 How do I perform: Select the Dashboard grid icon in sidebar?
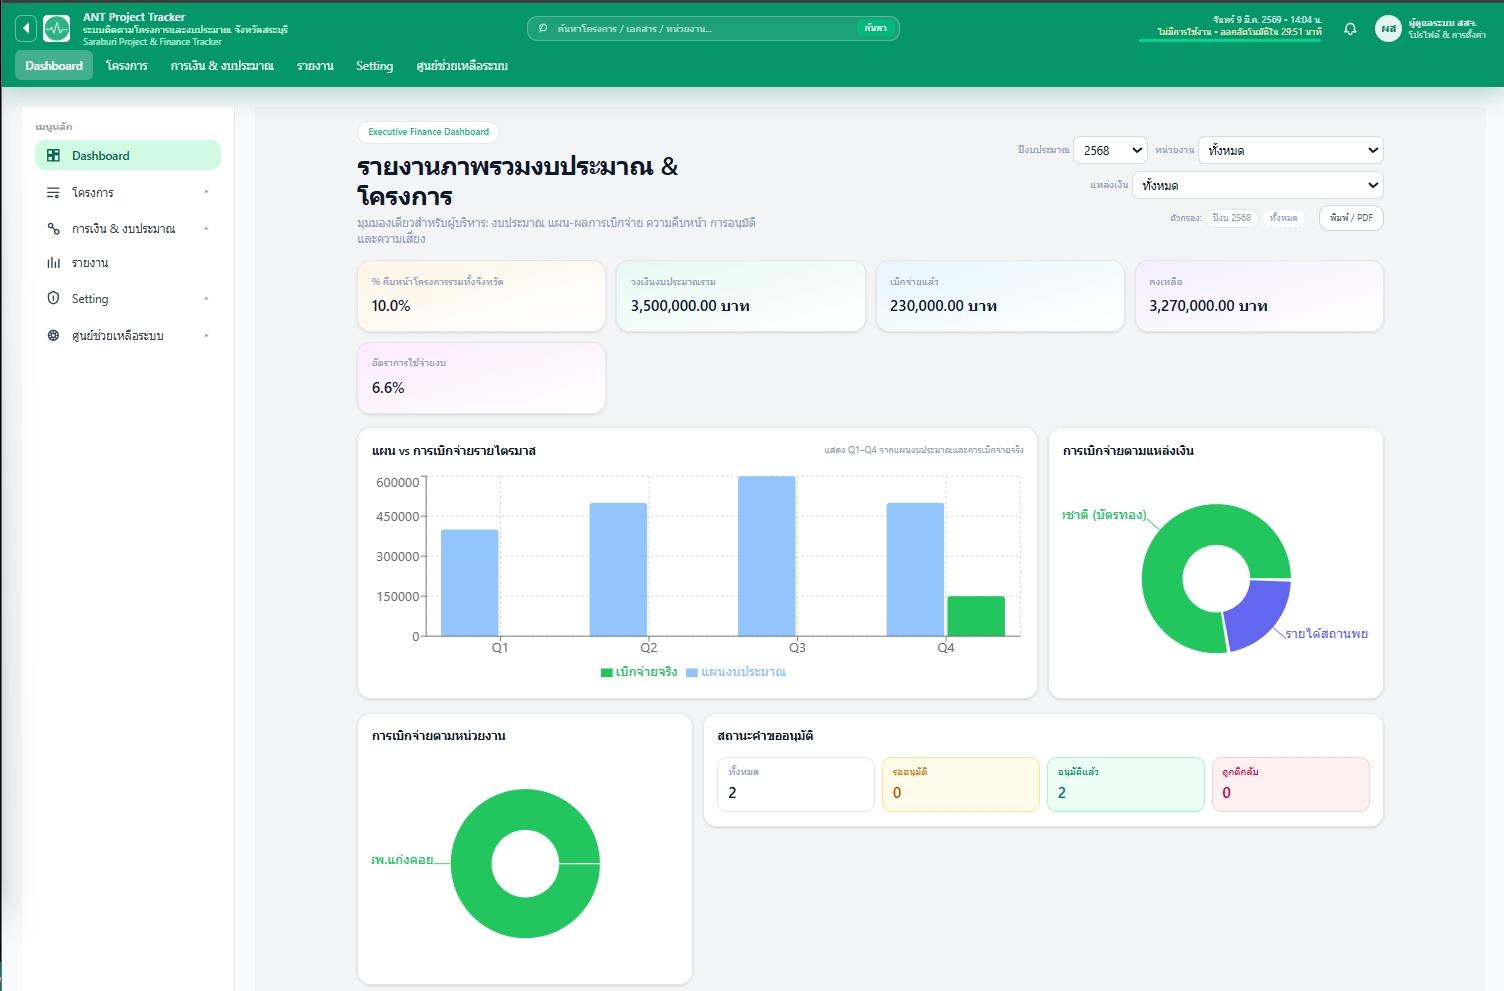click(x=54, y=155)
